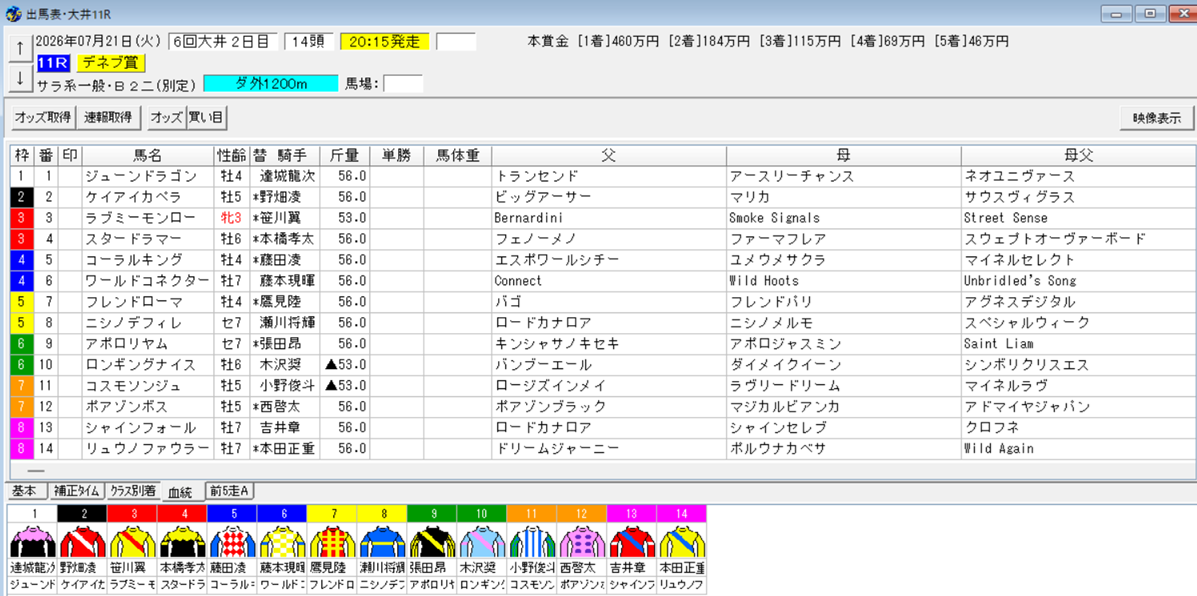Select horse name ジューンドラゴン
The image size is (1197, 596).
click(x=141, y=176)
